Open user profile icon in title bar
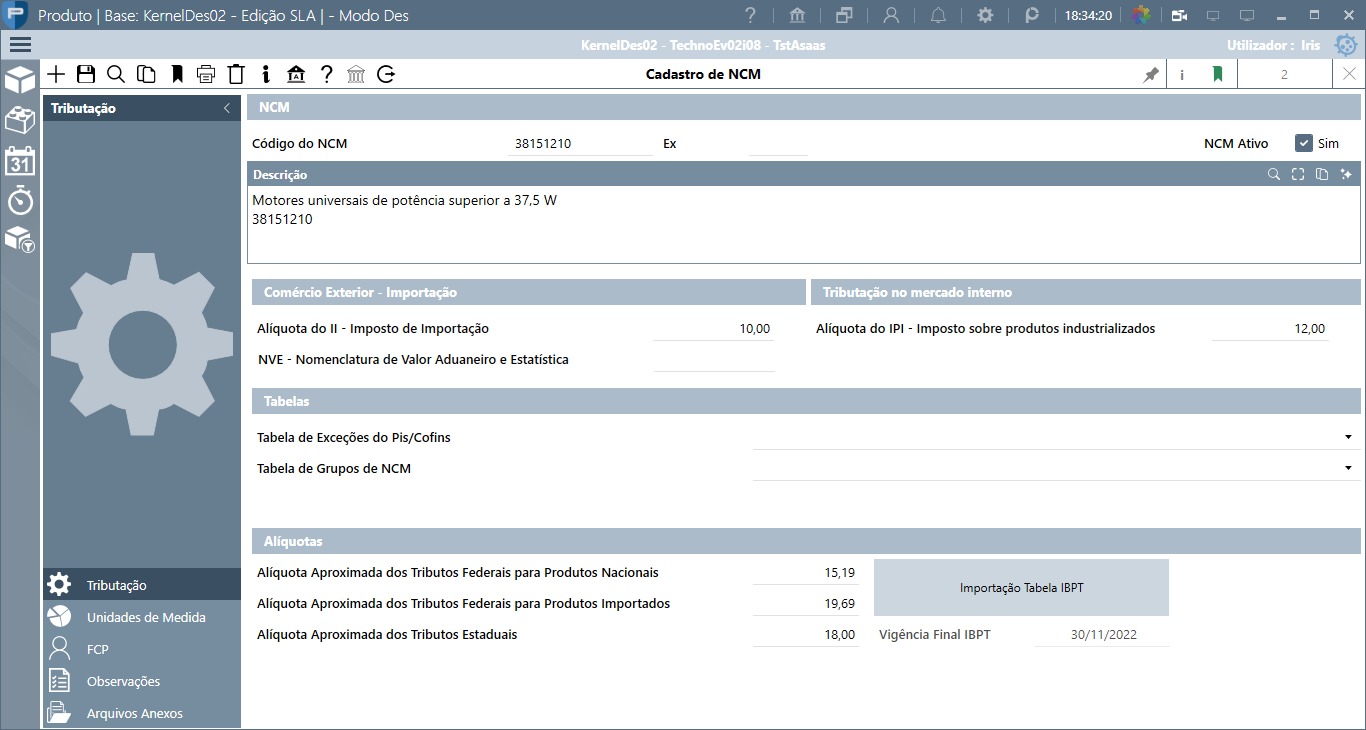Image resolution: width=1366 pixels, height=730 pixels. point(891,16)
